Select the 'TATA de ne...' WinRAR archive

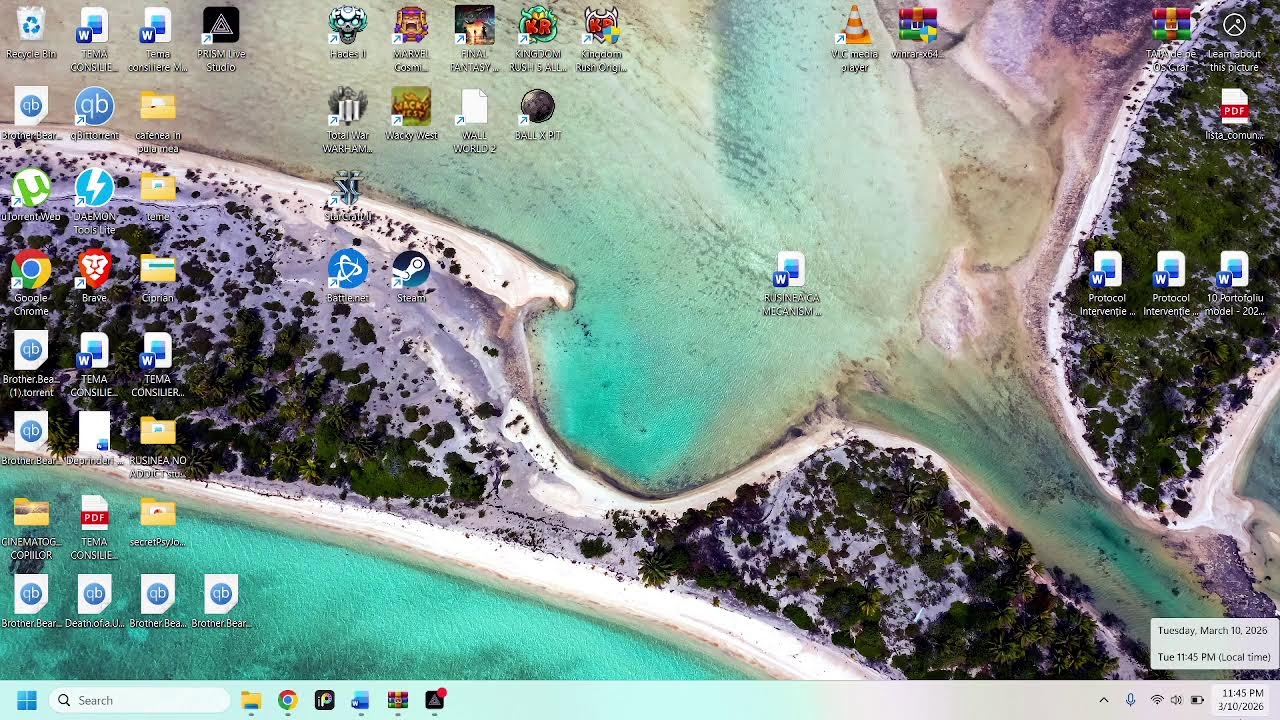(x=1172, y=39)
